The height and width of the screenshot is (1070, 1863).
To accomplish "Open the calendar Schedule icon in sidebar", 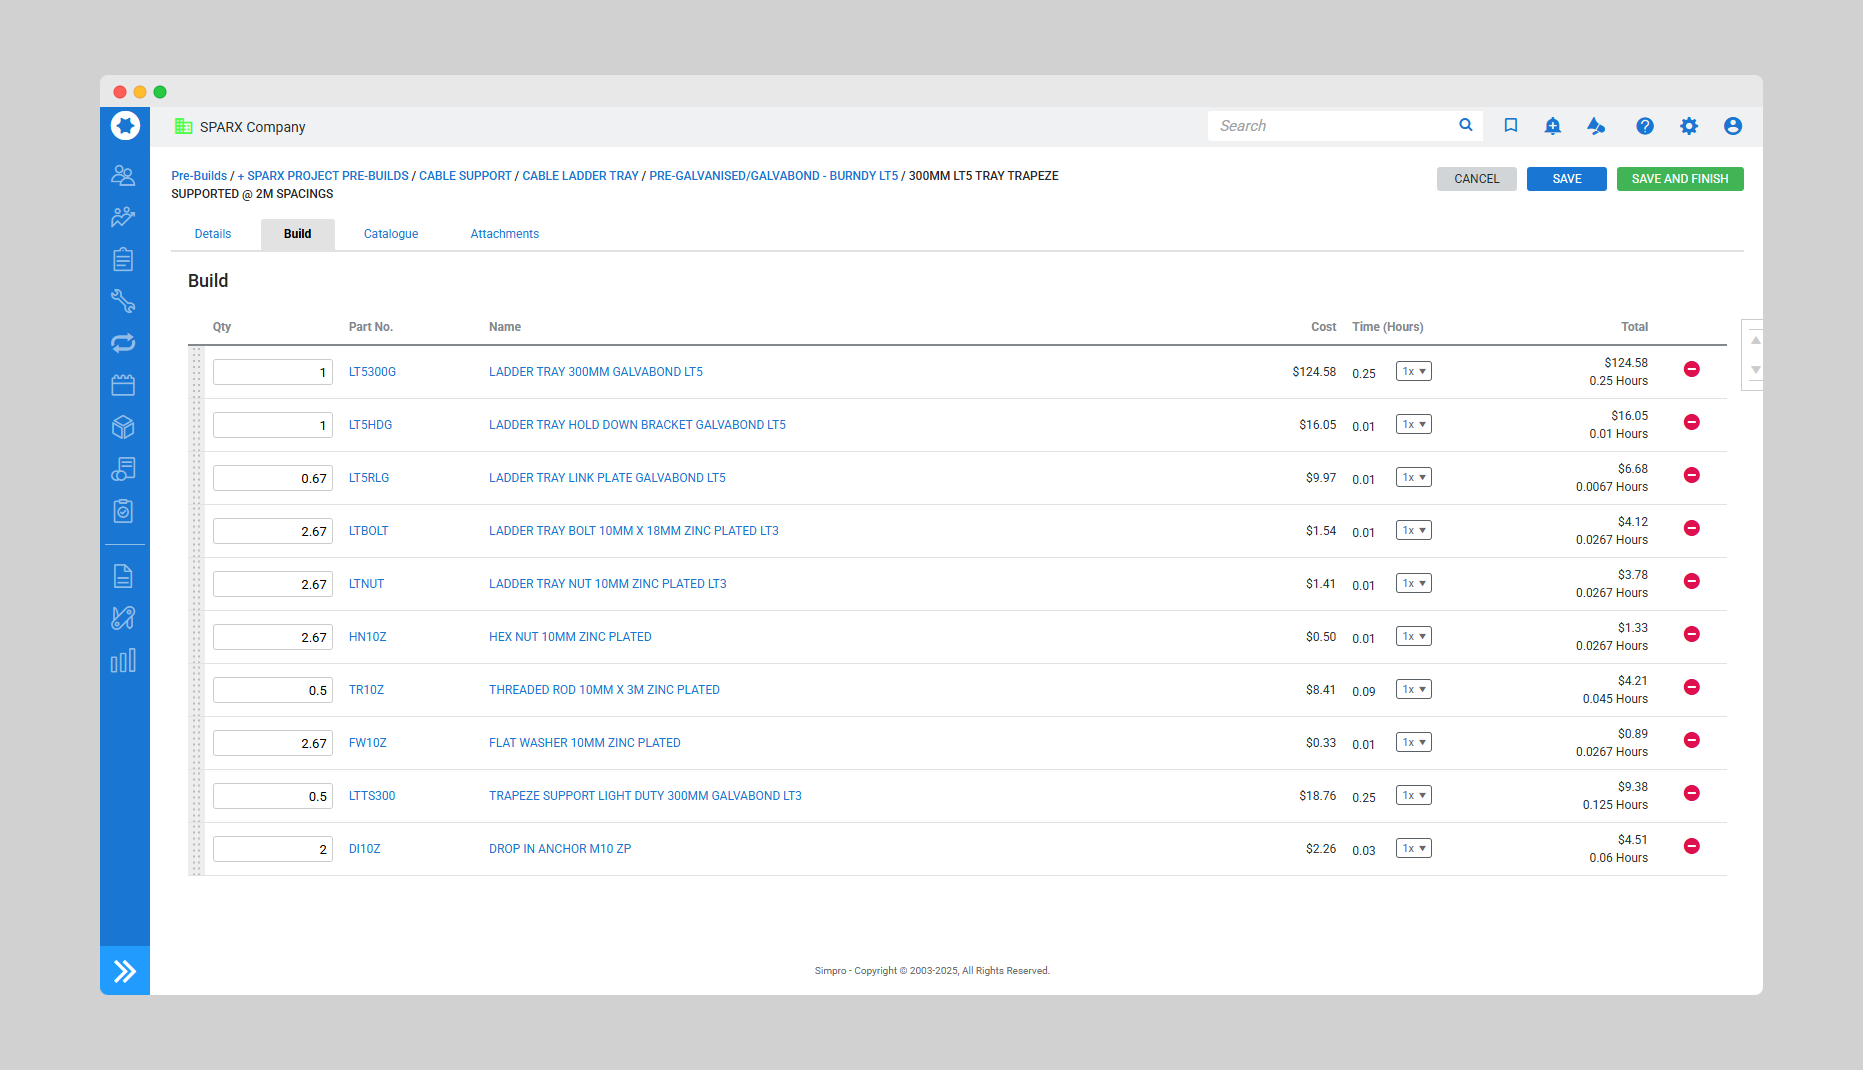I will click(x=123, y=385).
